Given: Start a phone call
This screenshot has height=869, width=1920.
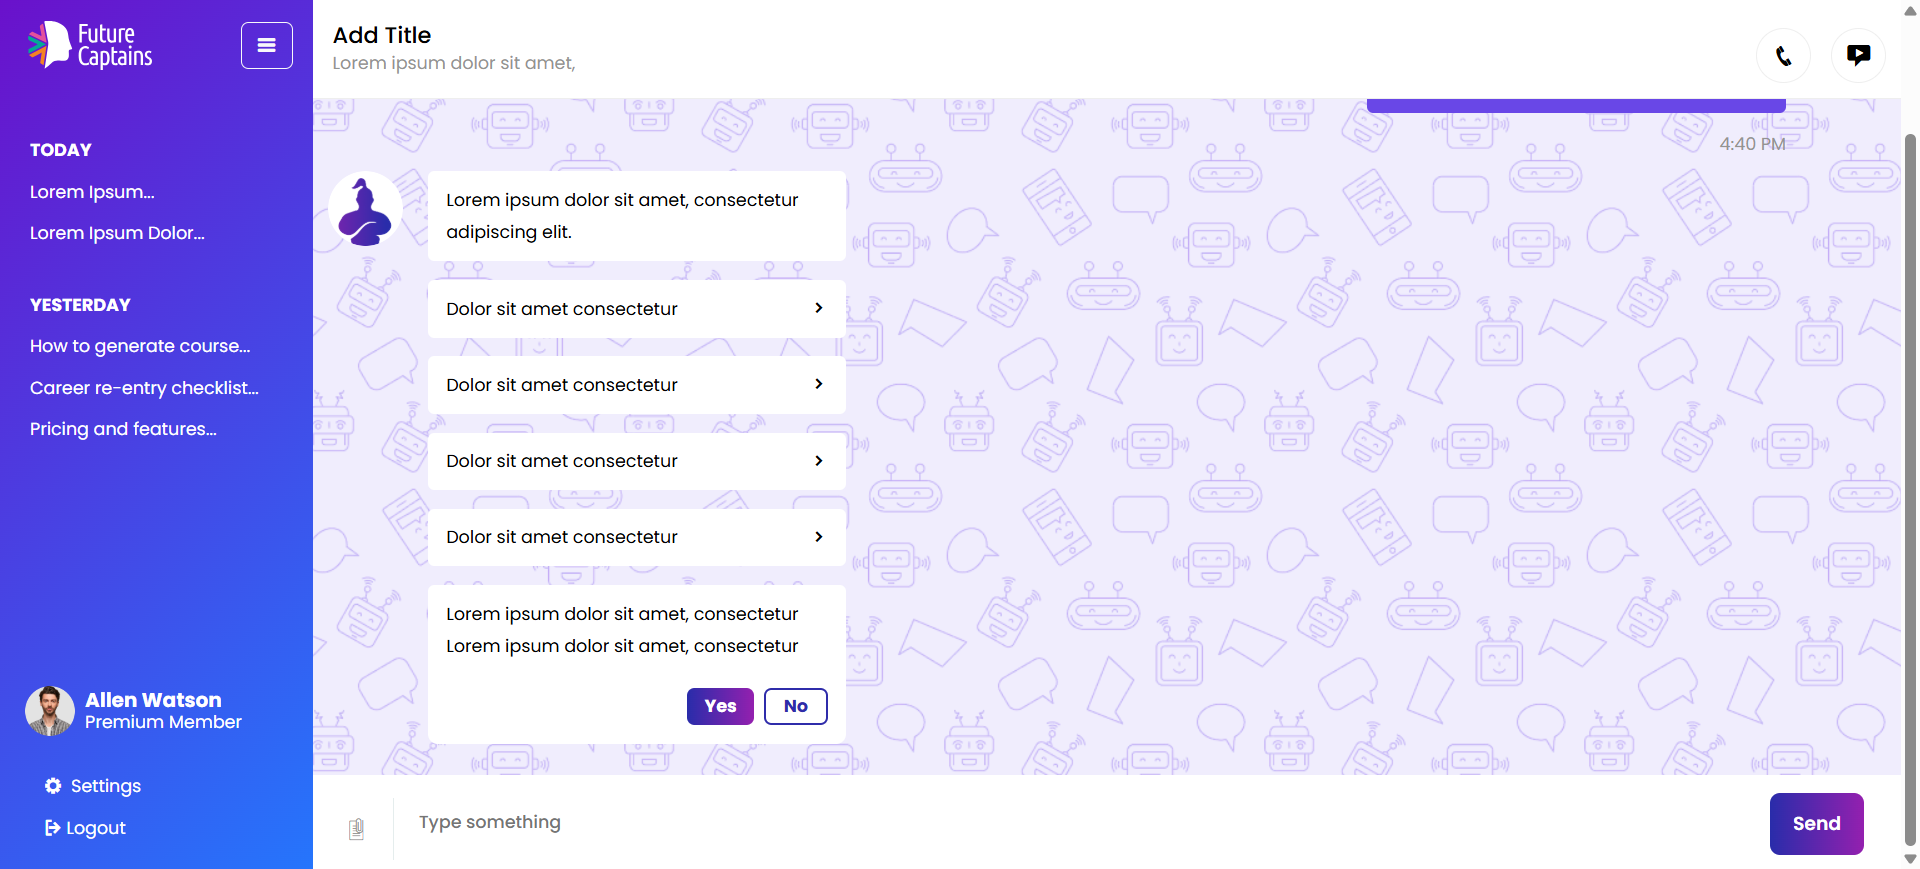Looking at the screenshot, I should point(1783,56).
